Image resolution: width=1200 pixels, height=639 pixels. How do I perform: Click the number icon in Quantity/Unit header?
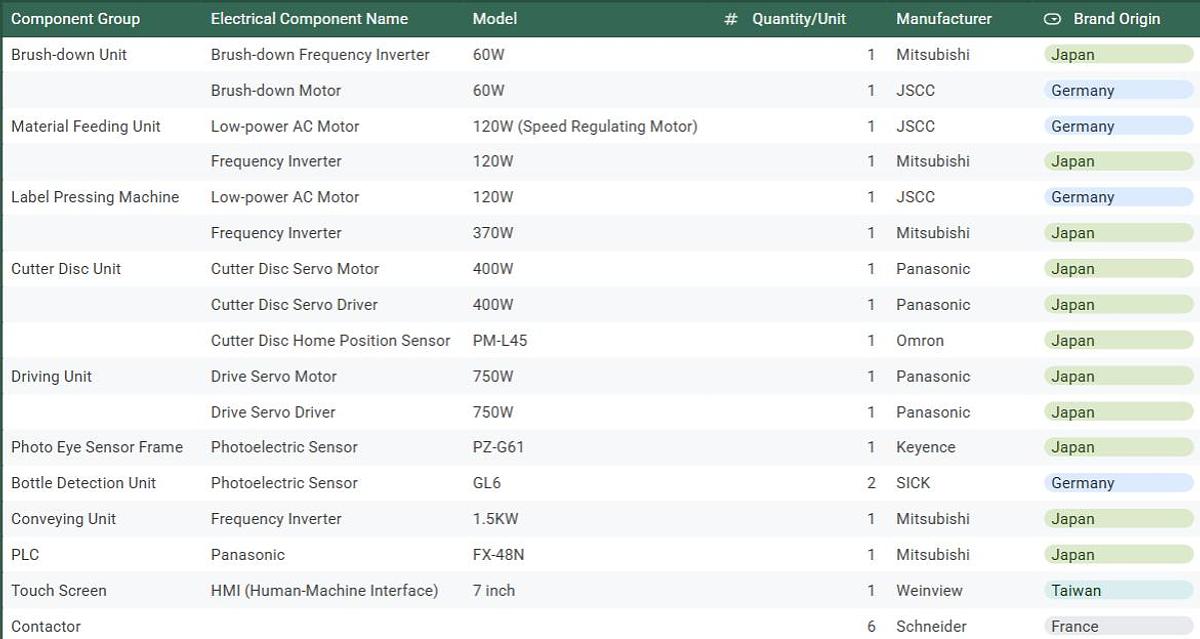(730, 19)
